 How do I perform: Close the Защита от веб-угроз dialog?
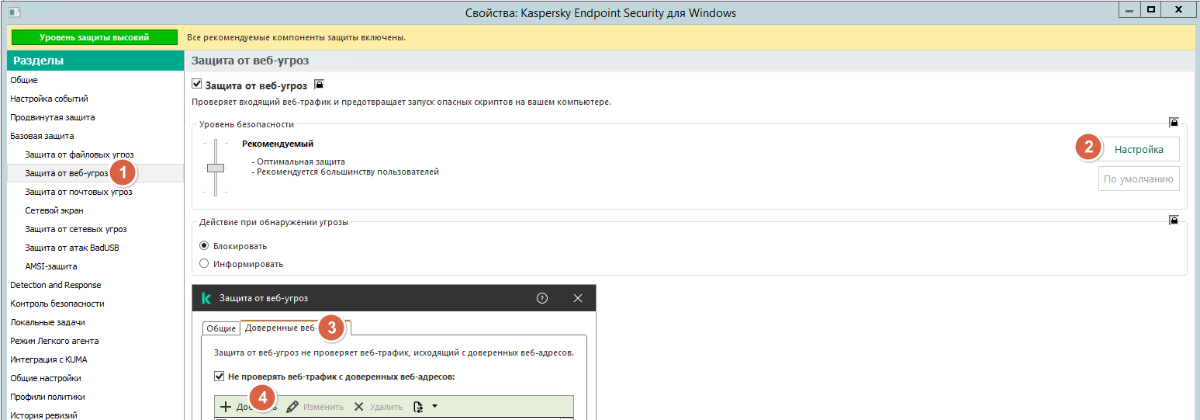tap(578, 298)
